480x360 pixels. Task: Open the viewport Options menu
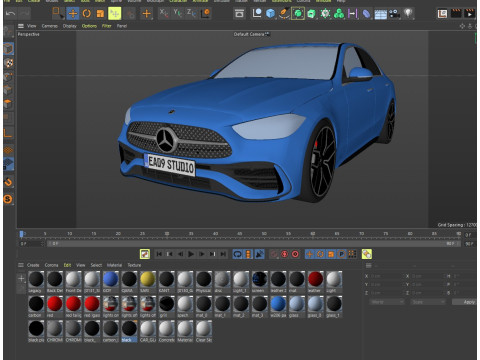click(89, 26)
